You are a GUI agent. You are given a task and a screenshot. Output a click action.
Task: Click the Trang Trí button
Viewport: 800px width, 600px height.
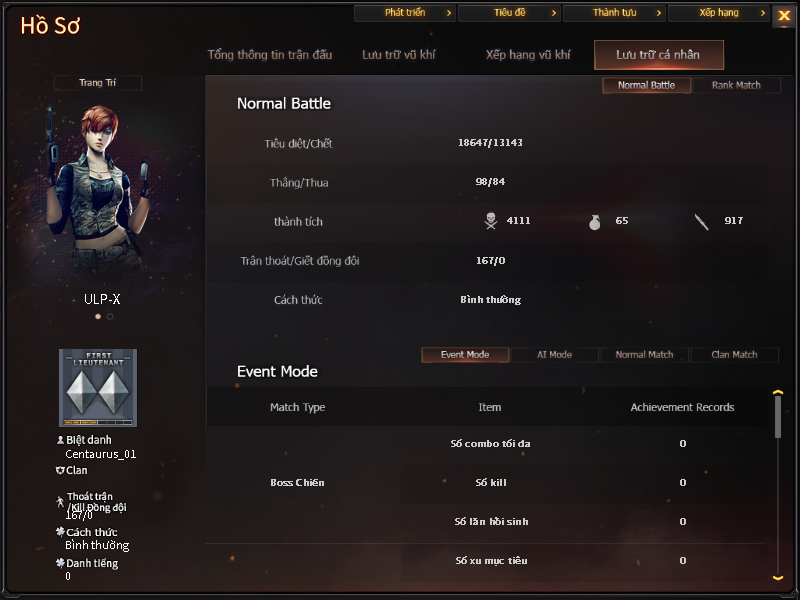[97, 83]
